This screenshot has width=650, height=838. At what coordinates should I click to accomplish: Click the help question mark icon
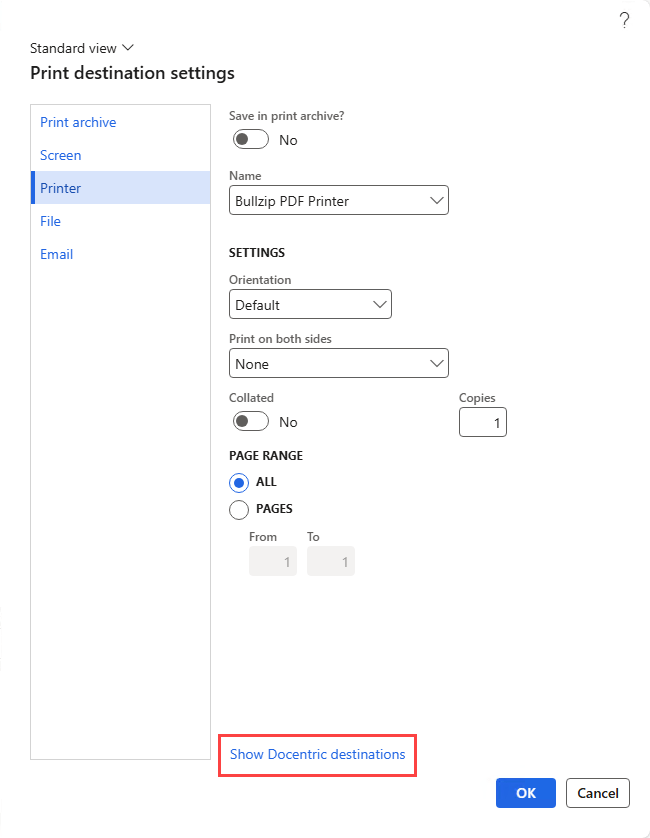point(624,20)
